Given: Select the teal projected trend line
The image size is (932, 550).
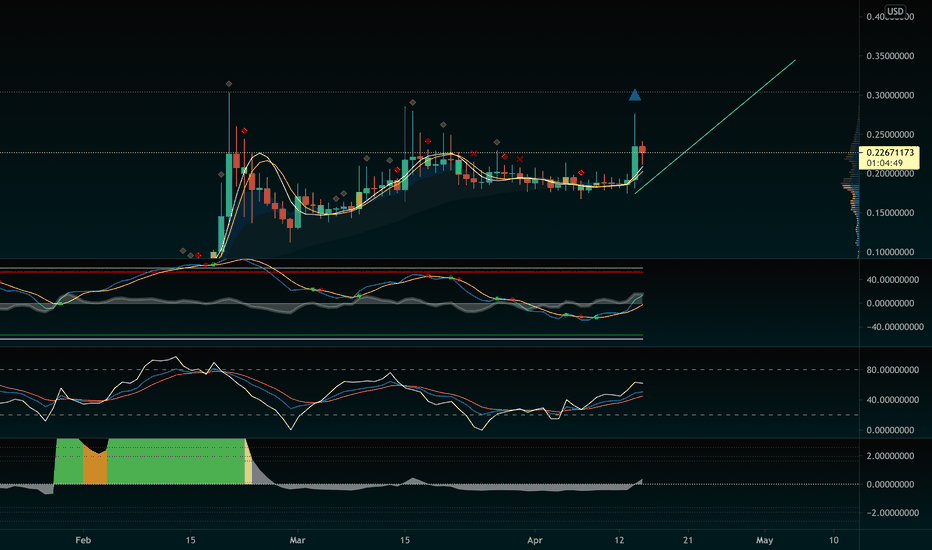Looking at the screenshot, I should point(715,127).
